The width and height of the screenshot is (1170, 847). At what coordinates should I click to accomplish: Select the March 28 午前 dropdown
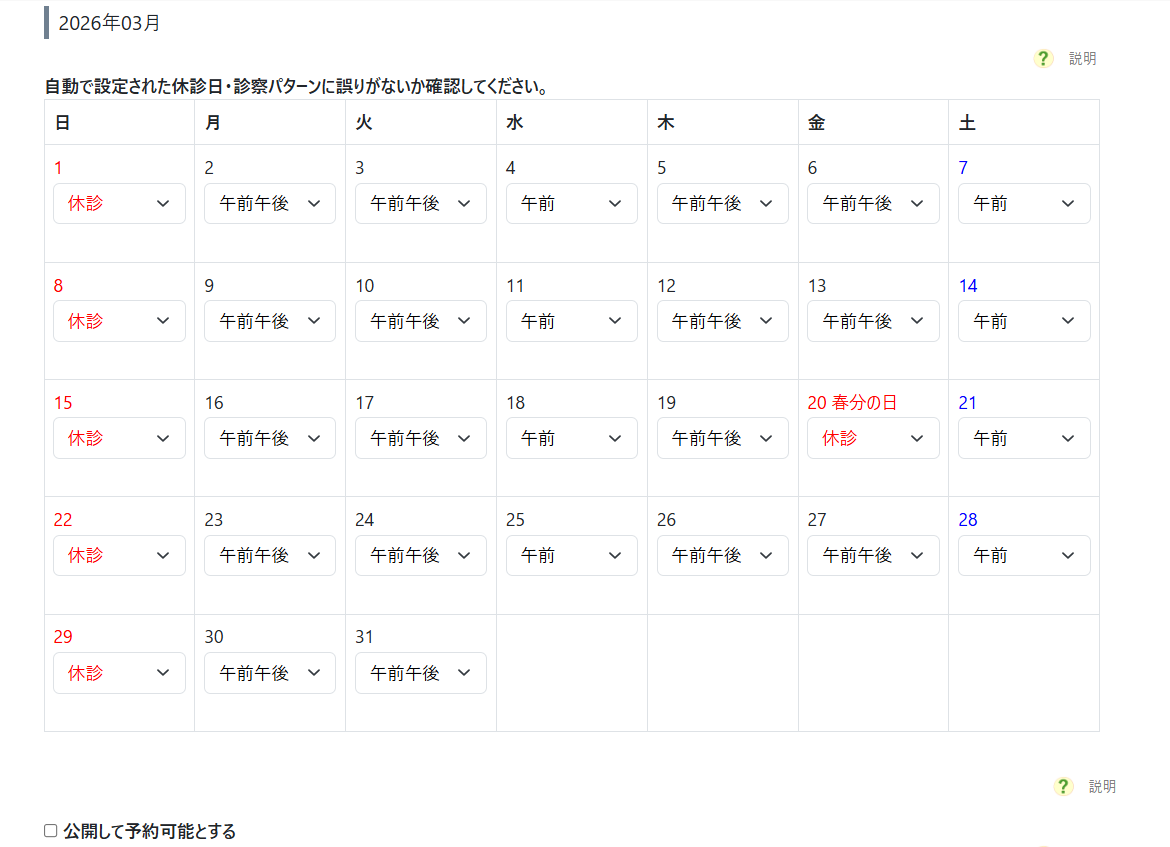coord(1023,555)
